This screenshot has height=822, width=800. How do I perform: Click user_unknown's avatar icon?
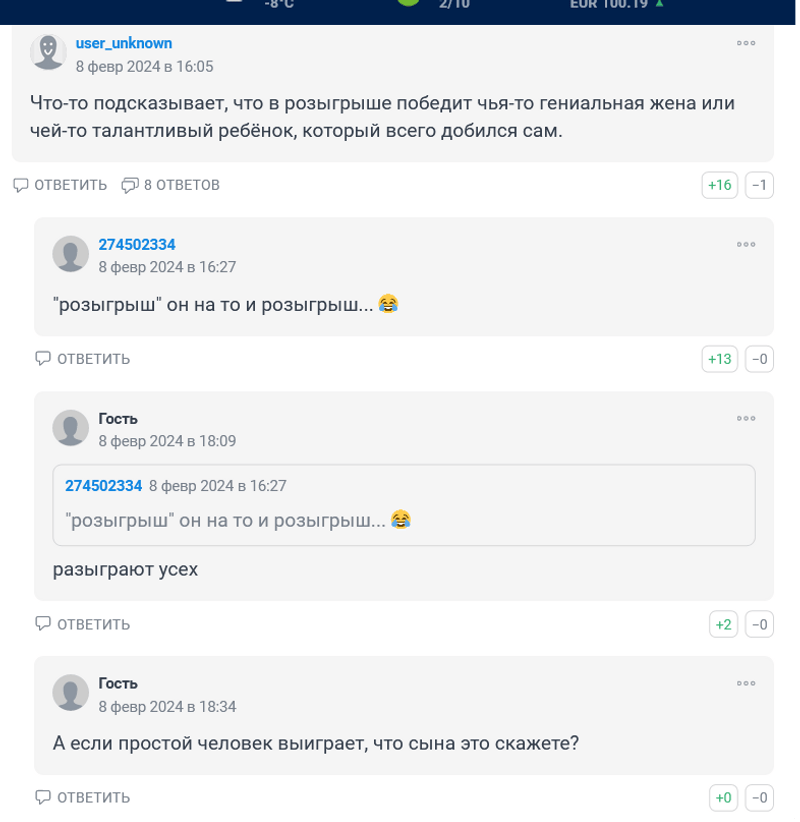pyautogui.click(x=48, y=52)
